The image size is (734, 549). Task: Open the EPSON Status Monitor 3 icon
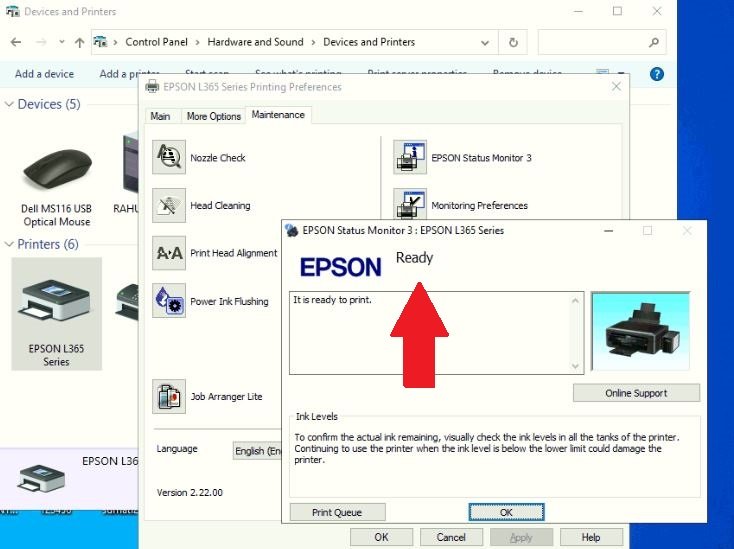click(x=410, y=157)
